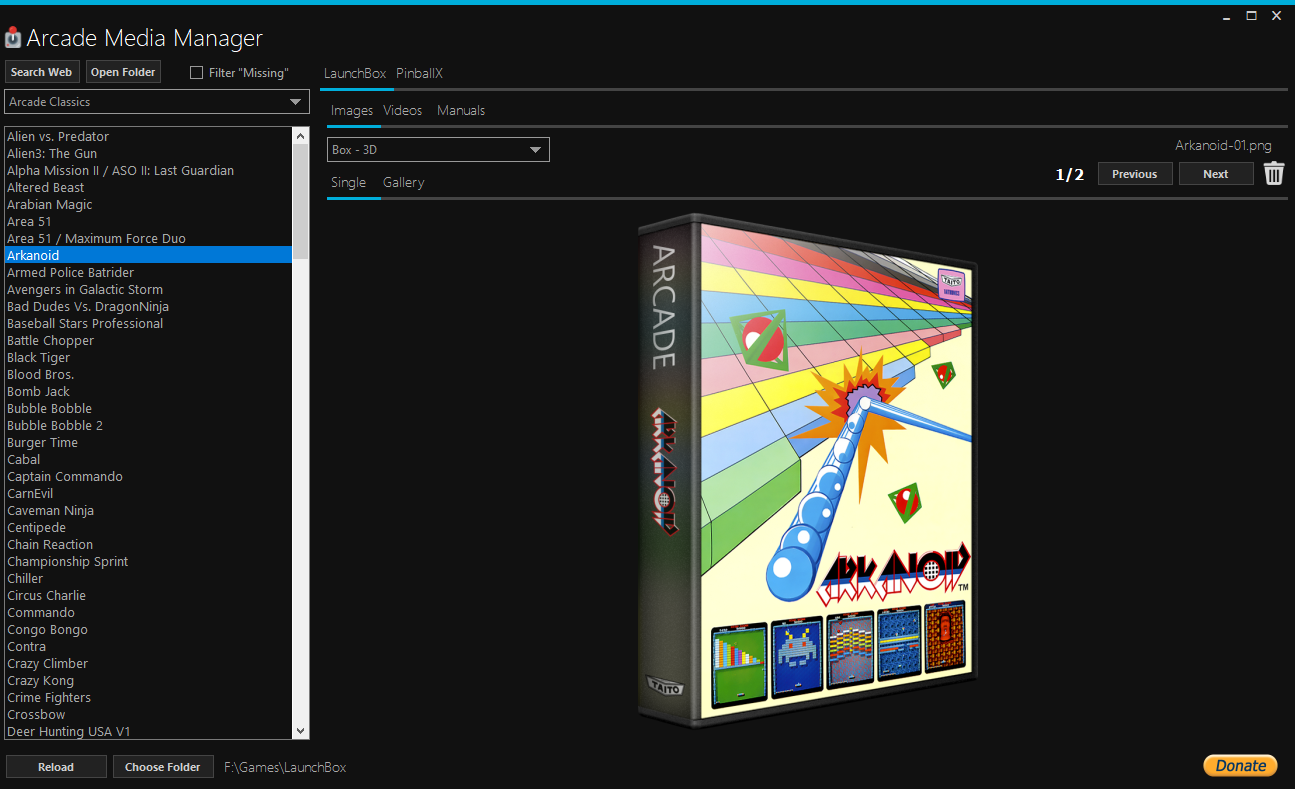This screenshot has width=1295, height=789.
Task: Click the Choose Folder button
Action: (x=163, y=767)
